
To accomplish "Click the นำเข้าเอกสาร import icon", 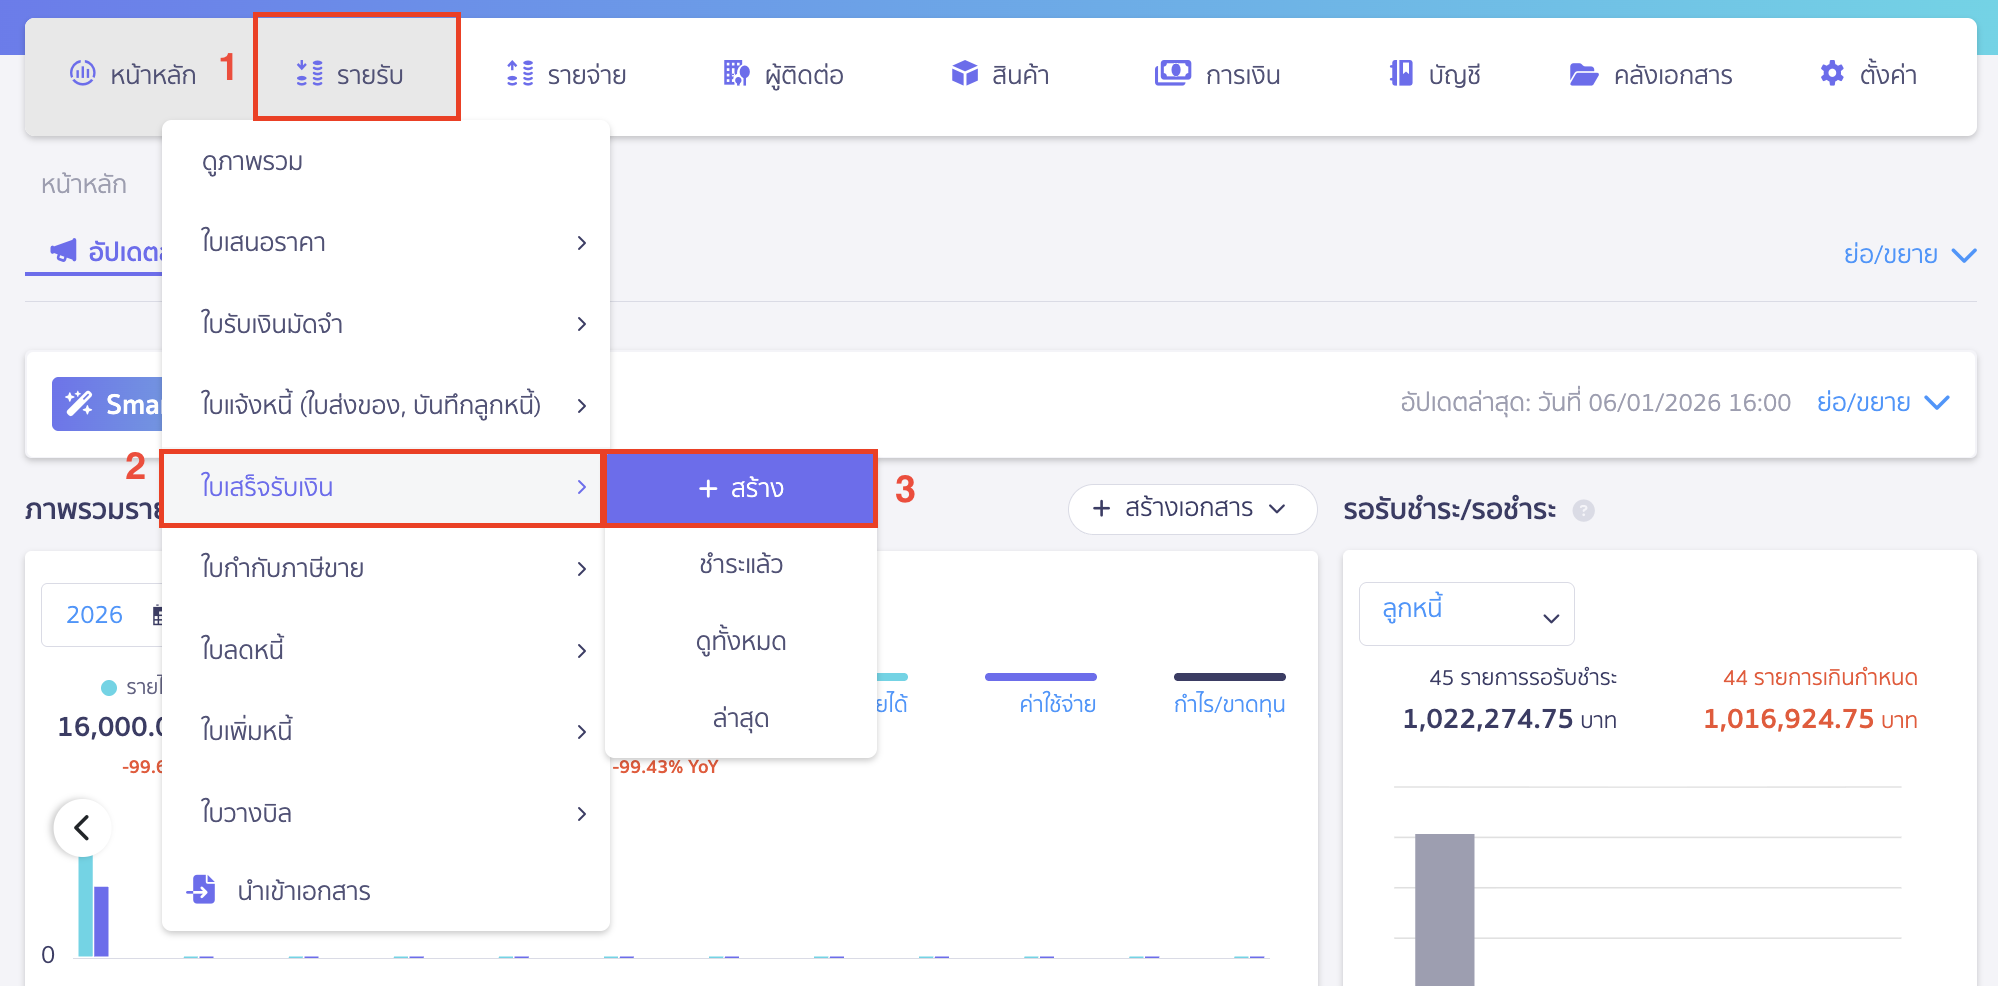I will coord(202,890).
